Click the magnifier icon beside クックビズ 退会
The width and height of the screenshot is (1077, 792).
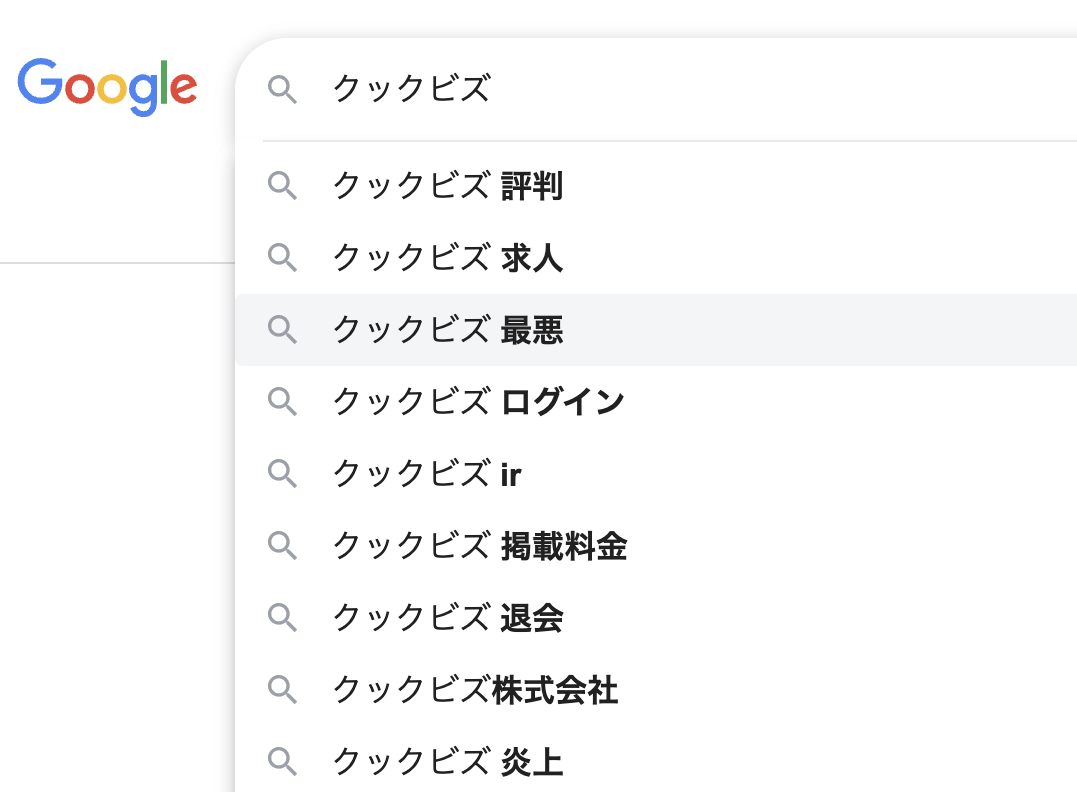tap(283, 618)
